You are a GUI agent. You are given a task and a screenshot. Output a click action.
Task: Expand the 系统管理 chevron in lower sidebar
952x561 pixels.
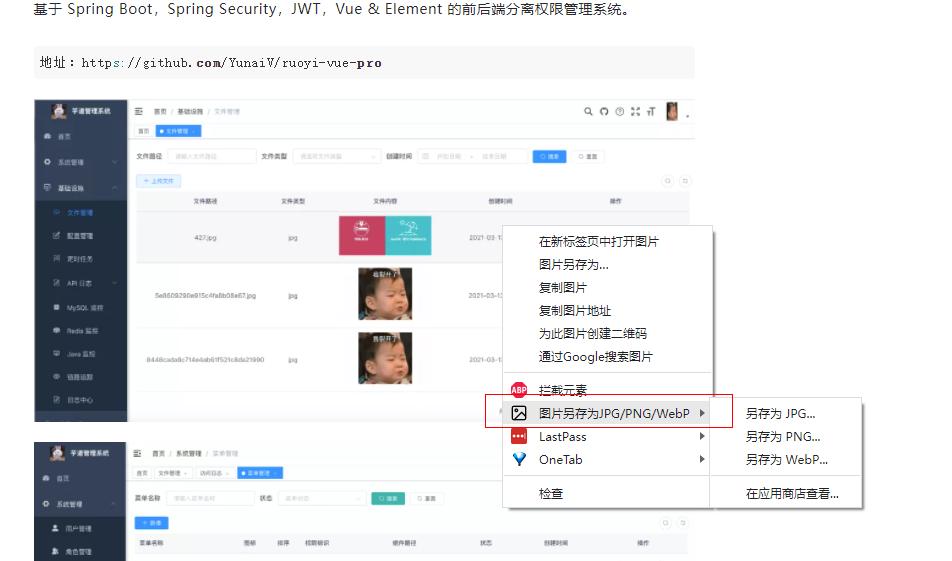[x=114, y=504]
